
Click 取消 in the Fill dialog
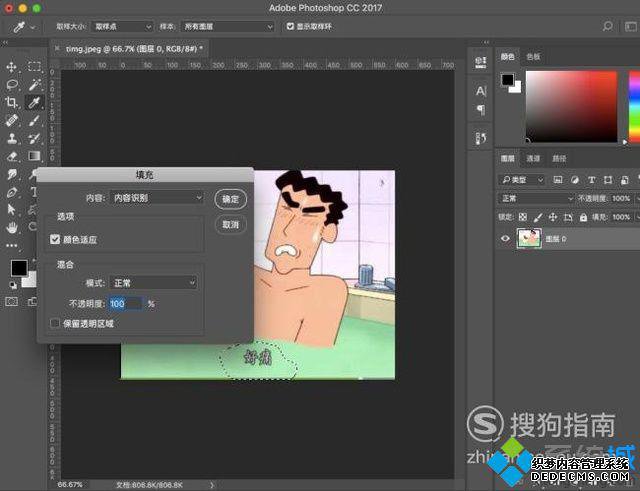pos(230,224)
